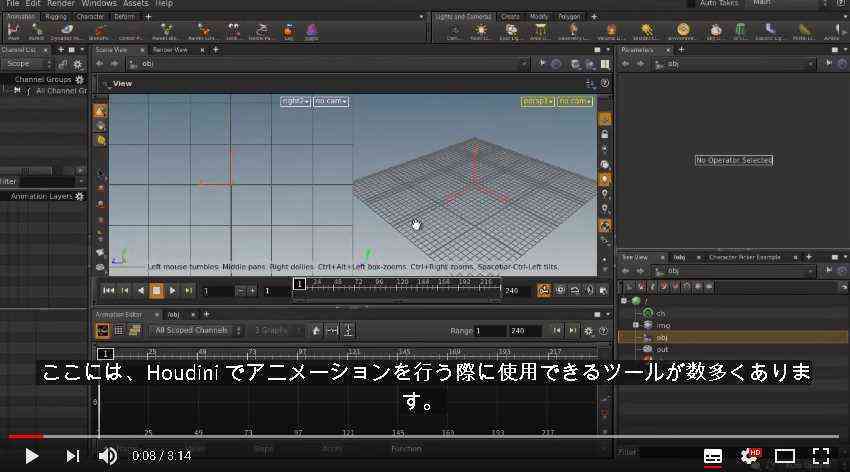The height and width of the screenshot is (472, 850).
Task: Click the Caustic Light shelf tool
Action: [x=770, y=31]
